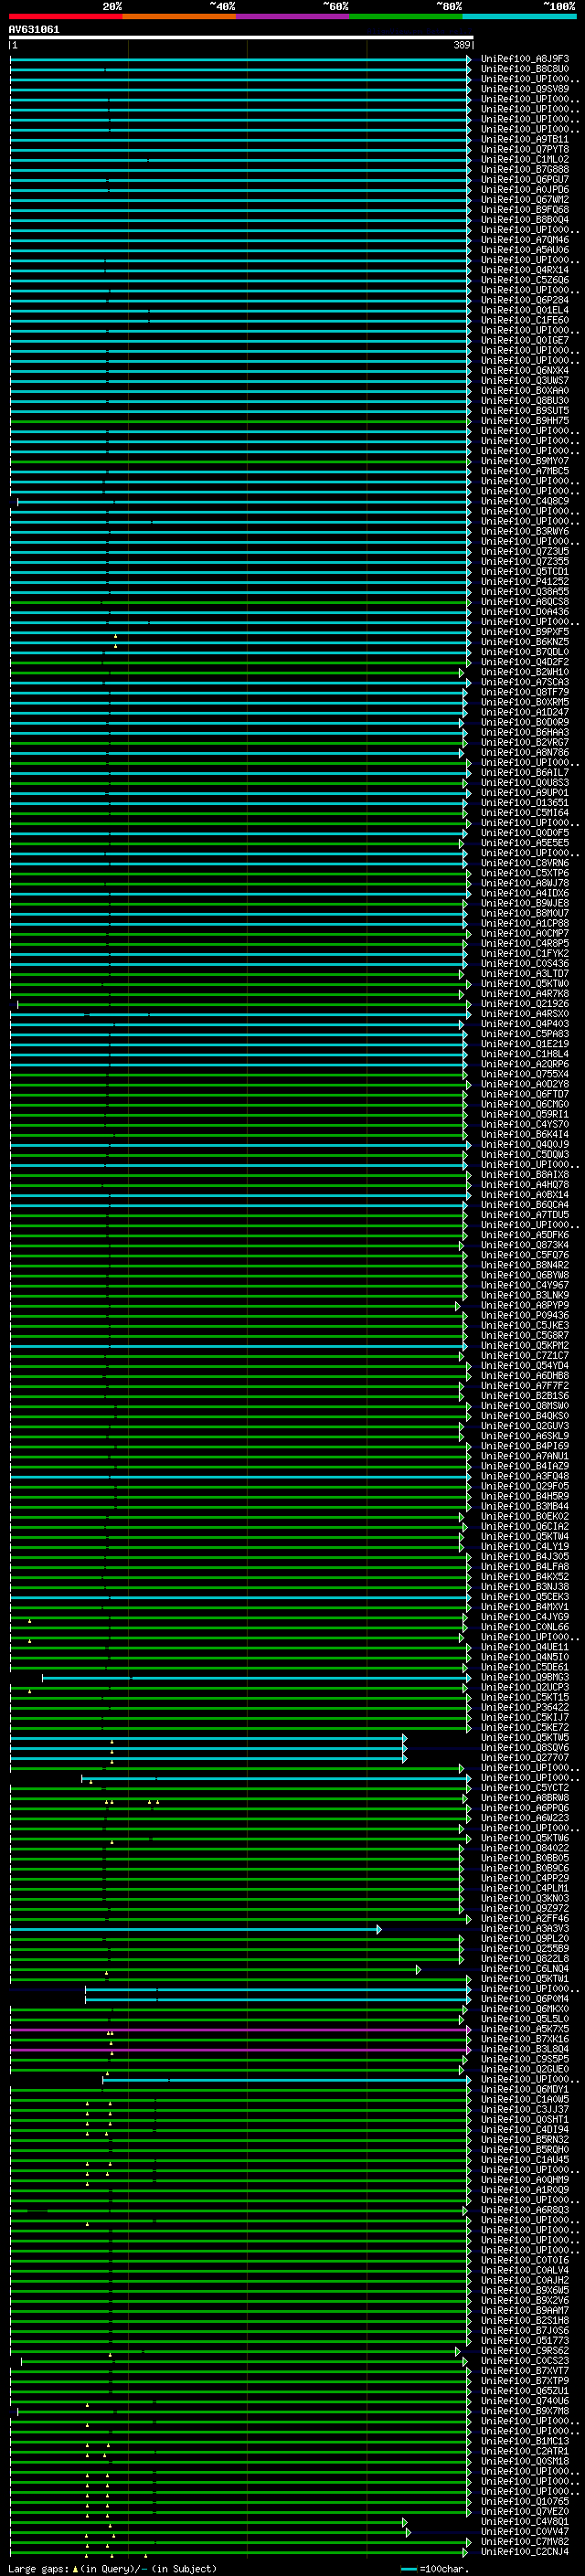Screen dimensions: 585x2576
Task: Open UniRef100_C0NL66 label
Action: 525,1627
